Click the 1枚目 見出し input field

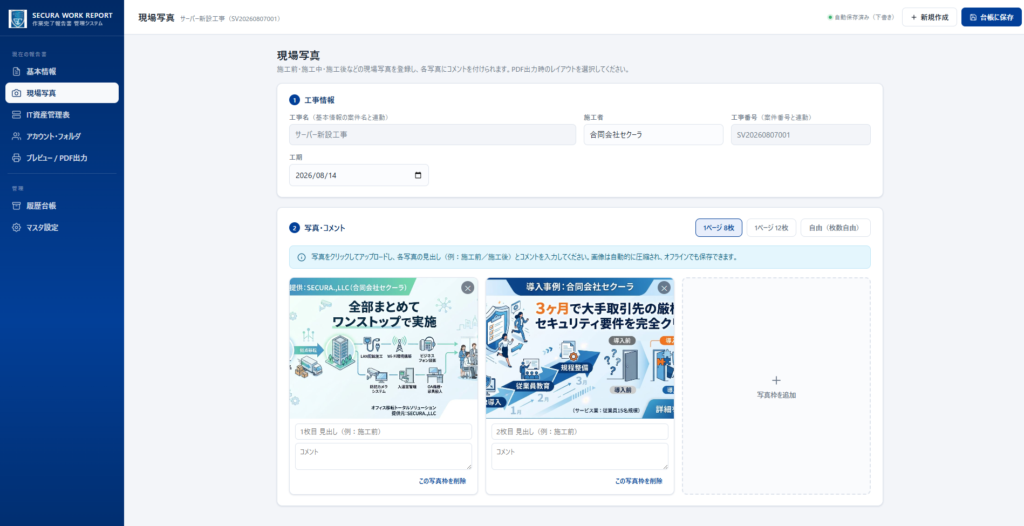pos(383,431)
